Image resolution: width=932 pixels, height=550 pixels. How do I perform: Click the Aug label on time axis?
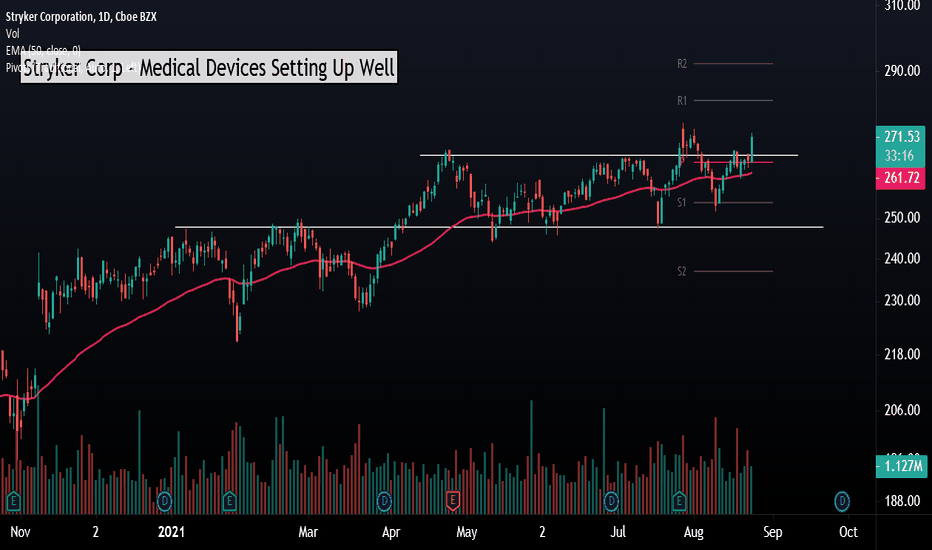coord(694,532)
